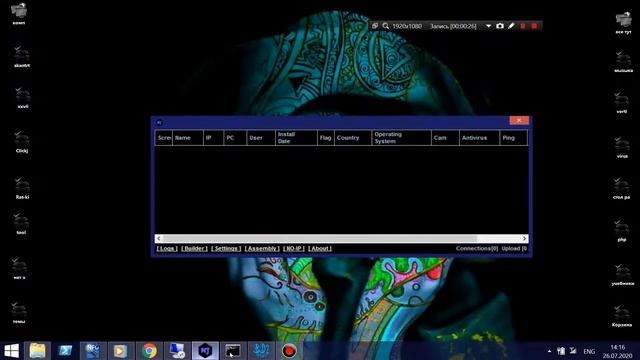Open Google Chrome from the taskbar

tap(149, 351)
